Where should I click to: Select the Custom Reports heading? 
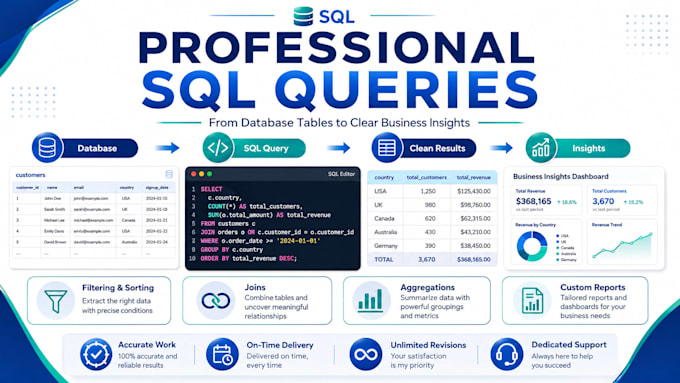tap(592, 287)
